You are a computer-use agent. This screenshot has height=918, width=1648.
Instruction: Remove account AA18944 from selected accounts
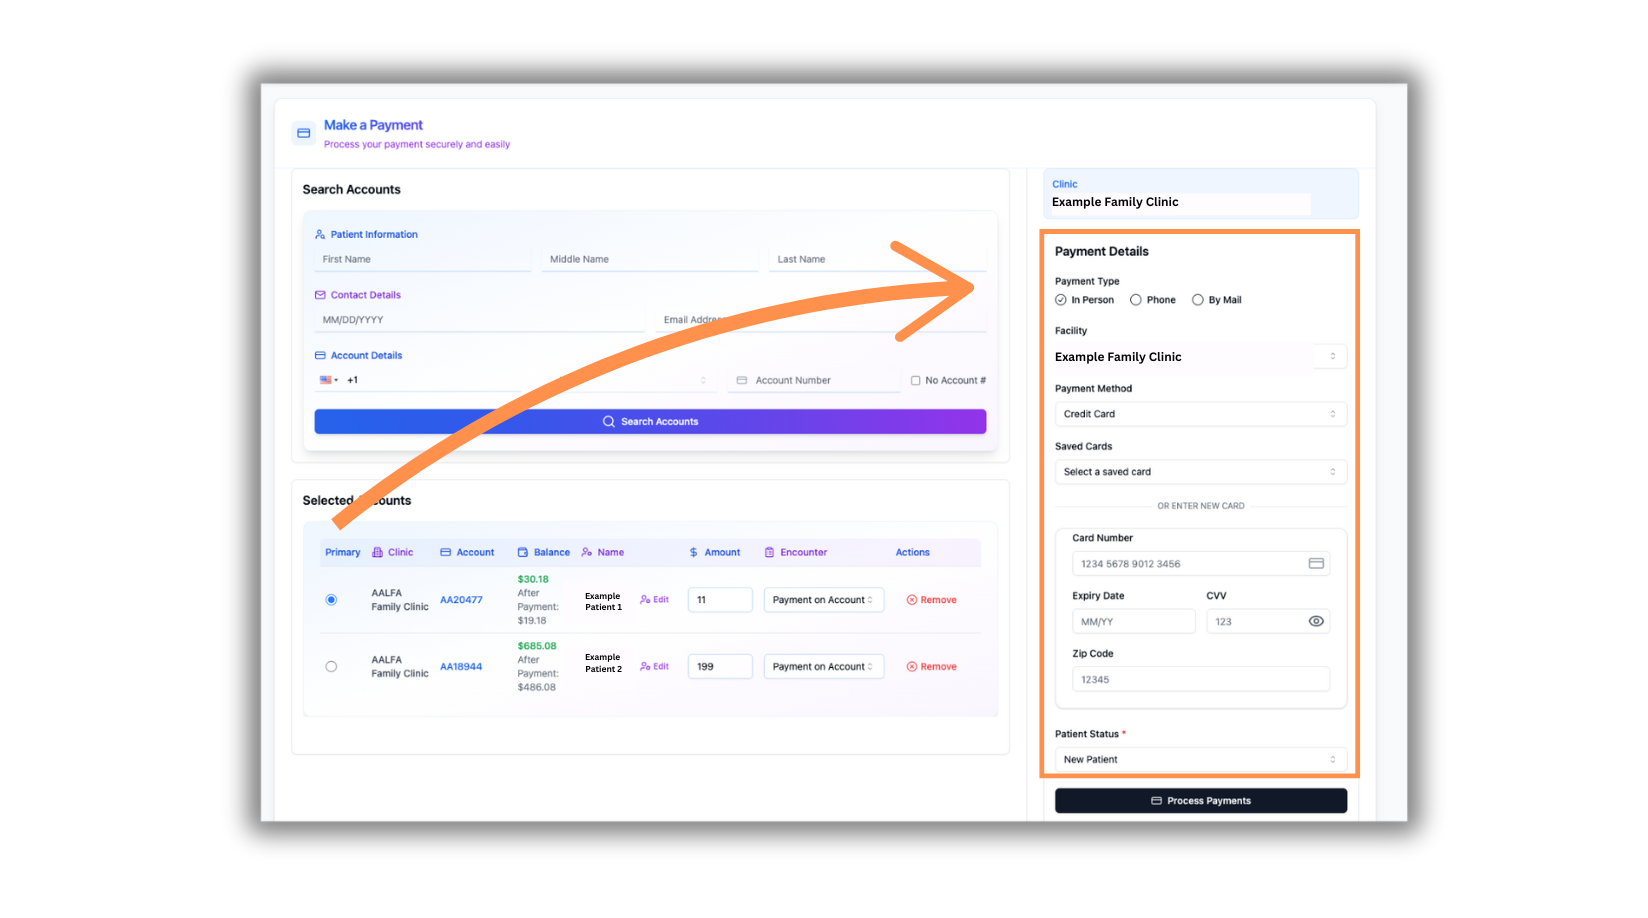[931, 667]
